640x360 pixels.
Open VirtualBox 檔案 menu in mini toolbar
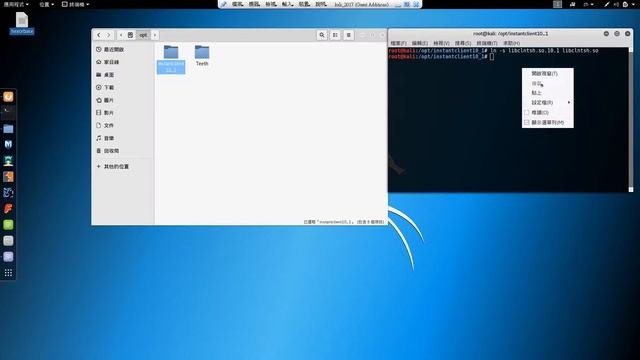tap(237, 4)
